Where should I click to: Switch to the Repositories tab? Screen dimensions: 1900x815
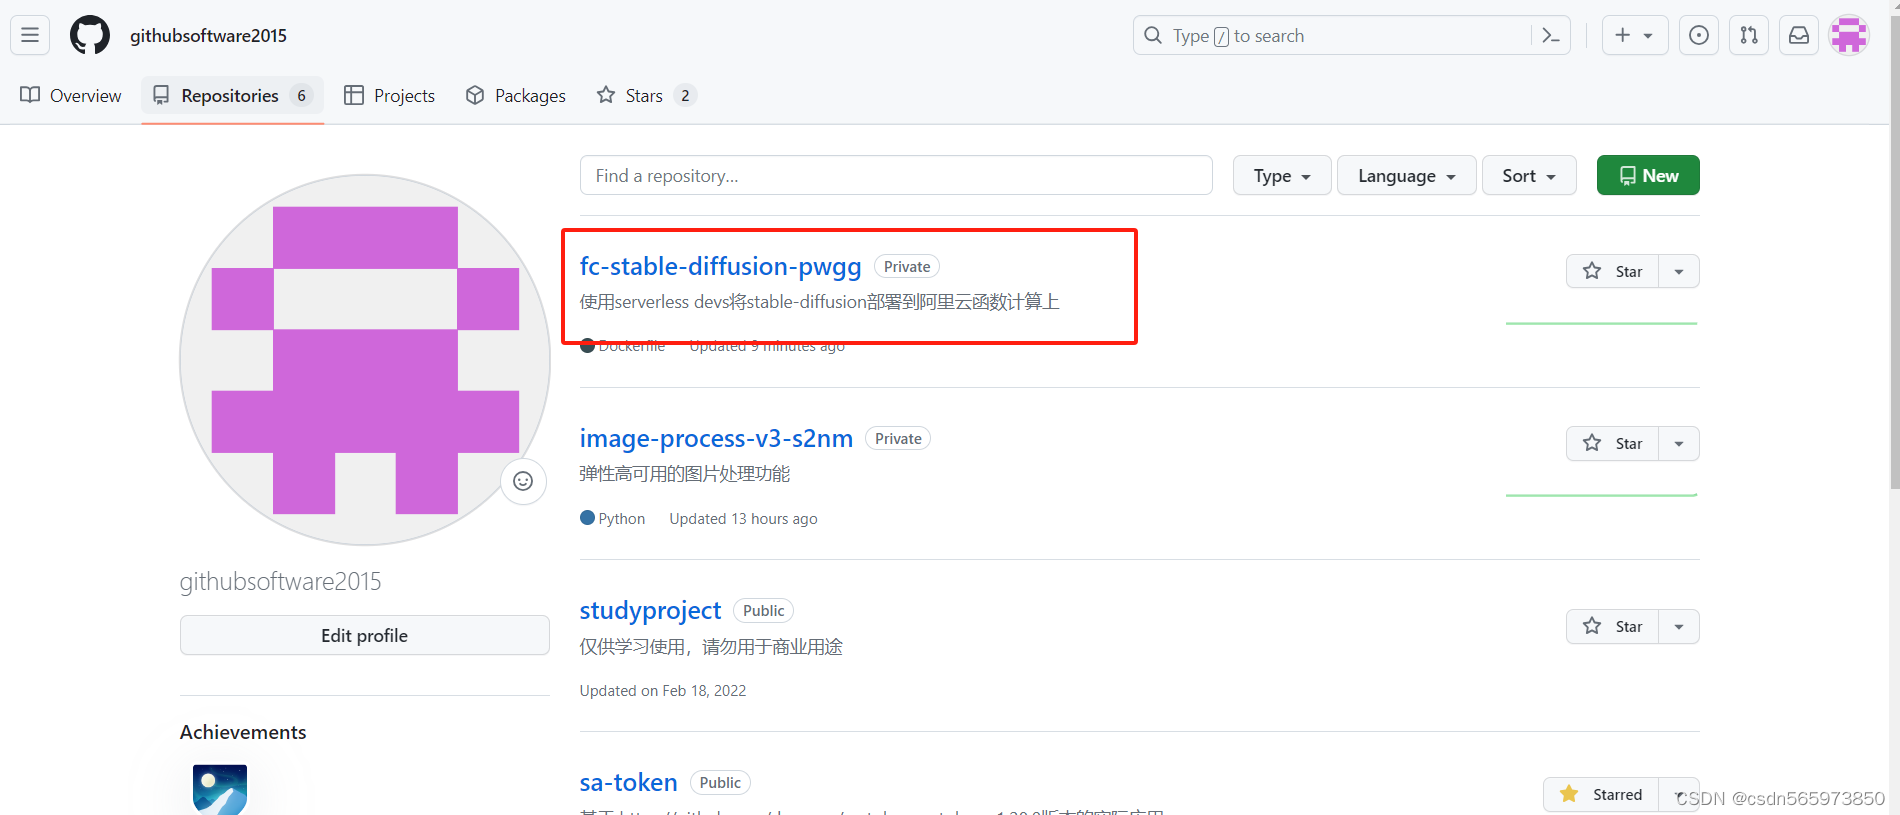point(232,95)
